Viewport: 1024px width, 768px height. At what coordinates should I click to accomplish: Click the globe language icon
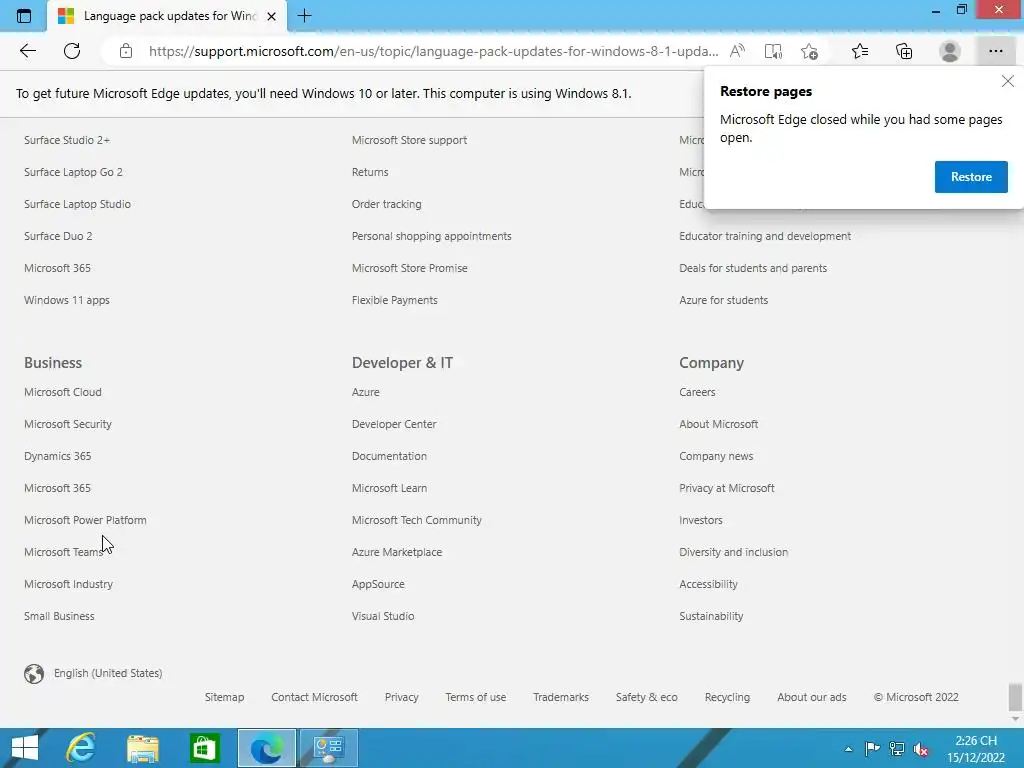point(34,673)
